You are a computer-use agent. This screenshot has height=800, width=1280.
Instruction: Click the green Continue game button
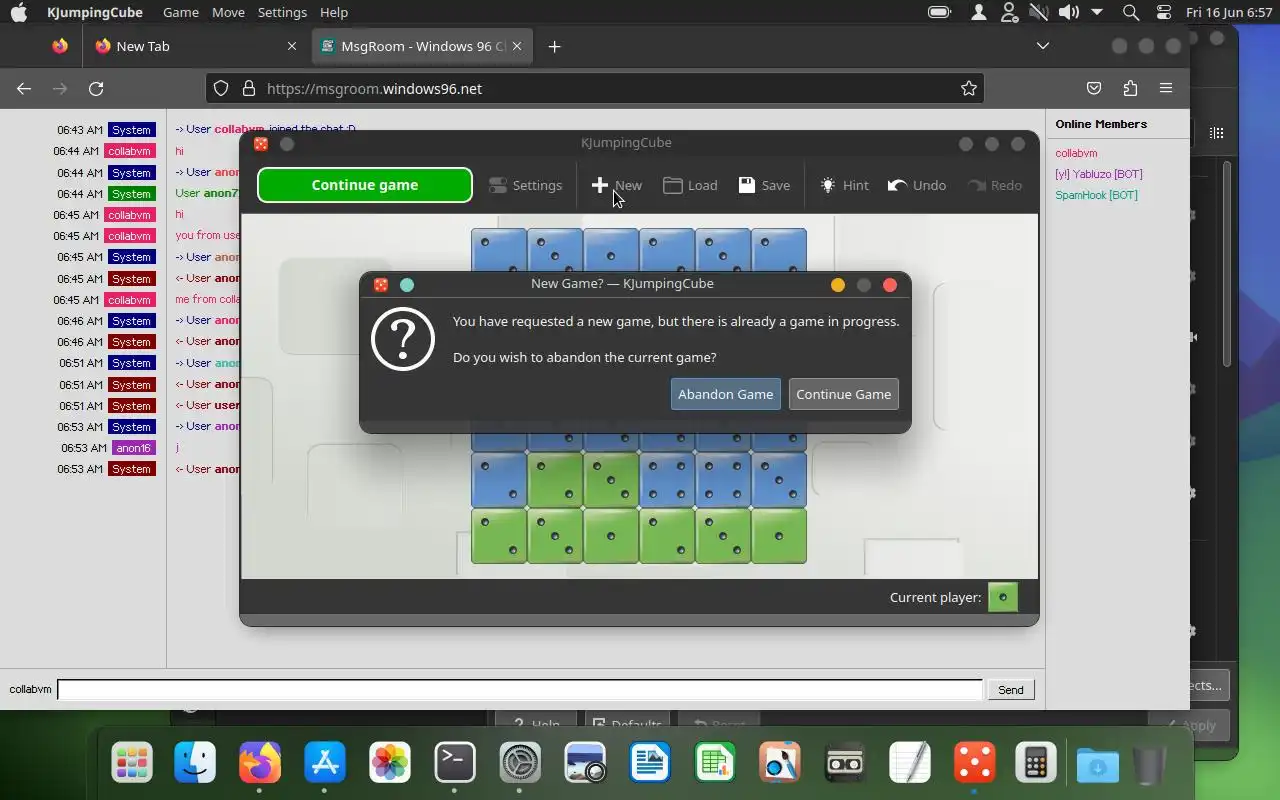click(365, 185)
